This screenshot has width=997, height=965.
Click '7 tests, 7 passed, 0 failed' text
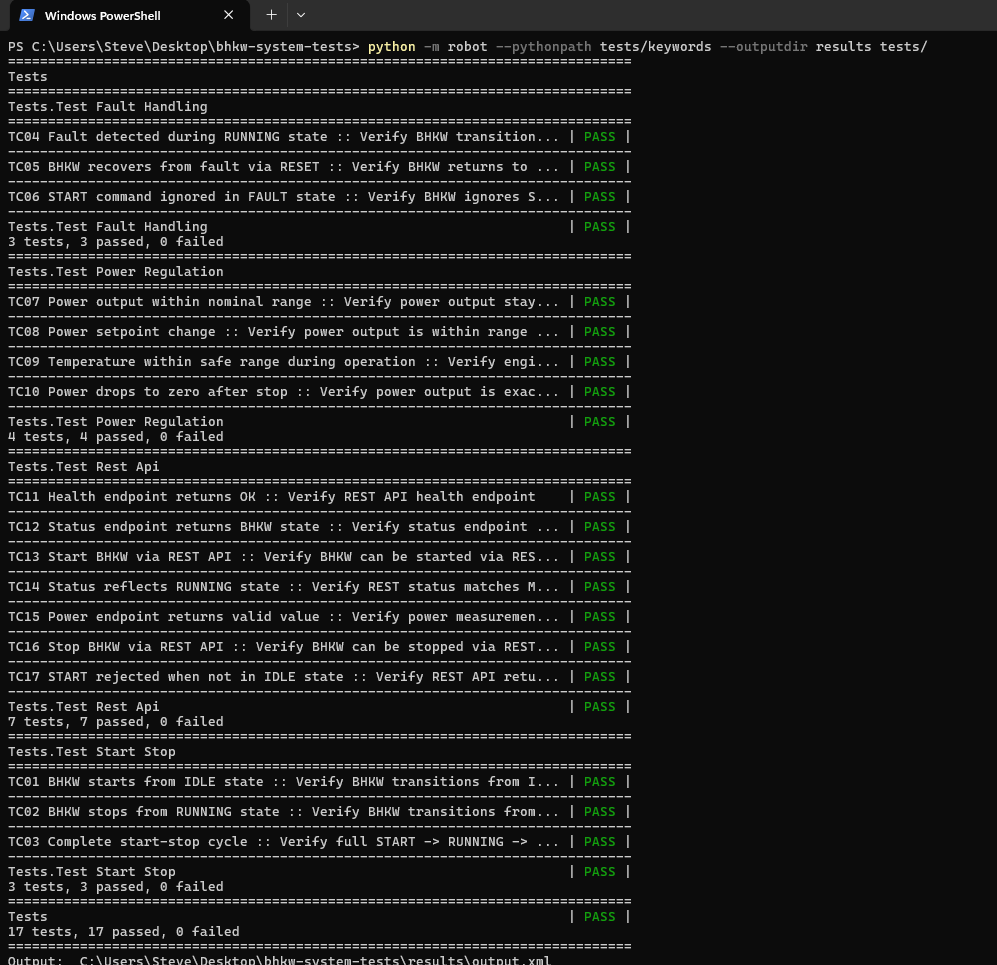(x=116, y=722)
